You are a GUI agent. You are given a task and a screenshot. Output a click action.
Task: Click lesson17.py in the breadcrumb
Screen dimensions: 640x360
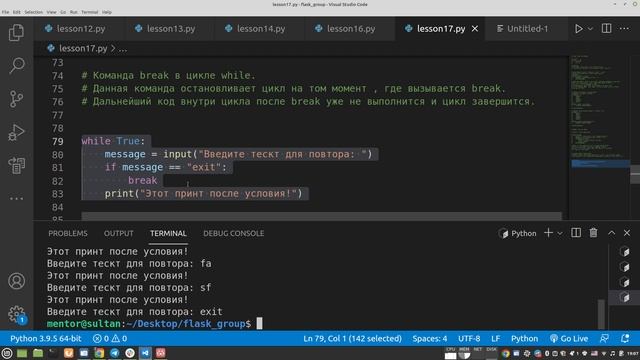click(x=83, y=49)
